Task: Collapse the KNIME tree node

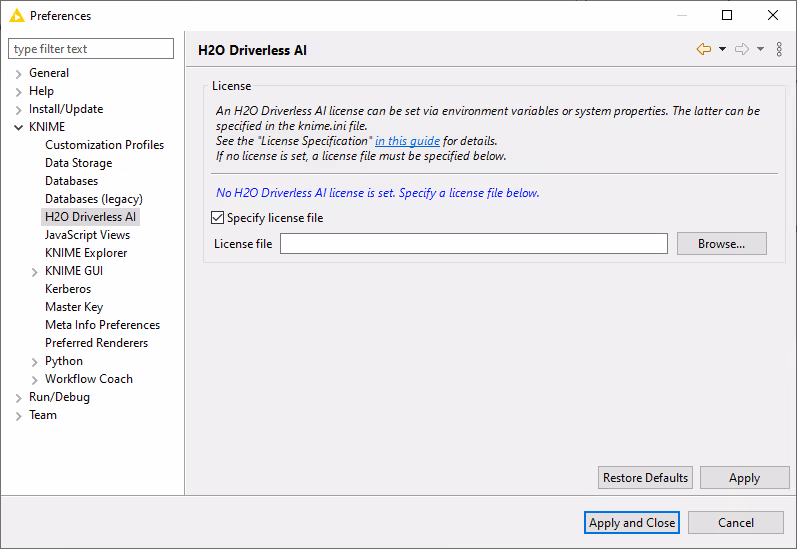Action: (18, 127)
